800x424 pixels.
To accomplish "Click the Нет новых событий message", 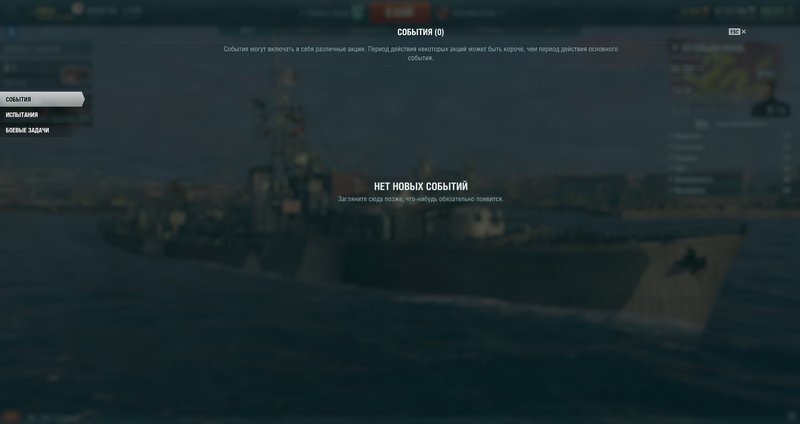I will (x=420, y=186).
